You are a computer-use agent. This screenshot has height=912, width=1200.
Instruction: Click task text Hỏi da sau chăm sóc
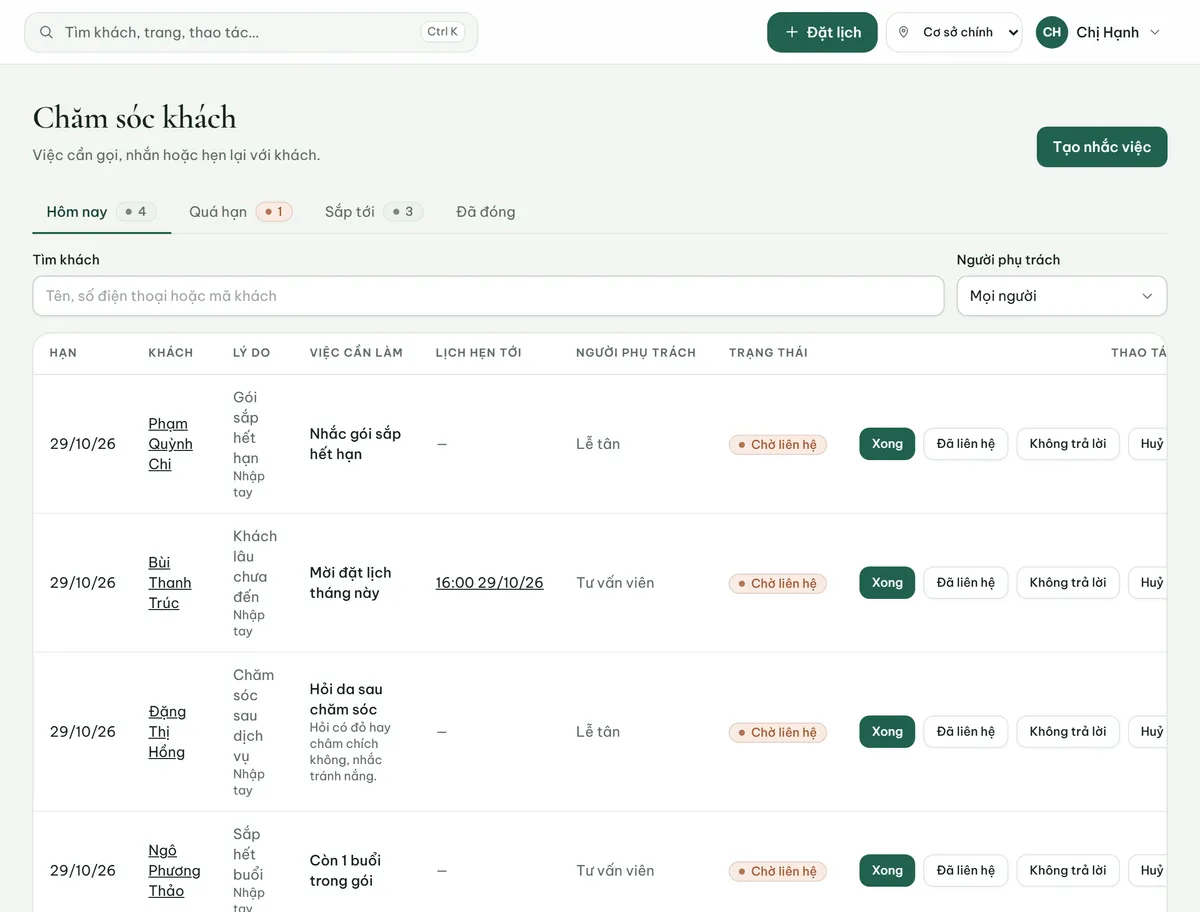point(346,699)
